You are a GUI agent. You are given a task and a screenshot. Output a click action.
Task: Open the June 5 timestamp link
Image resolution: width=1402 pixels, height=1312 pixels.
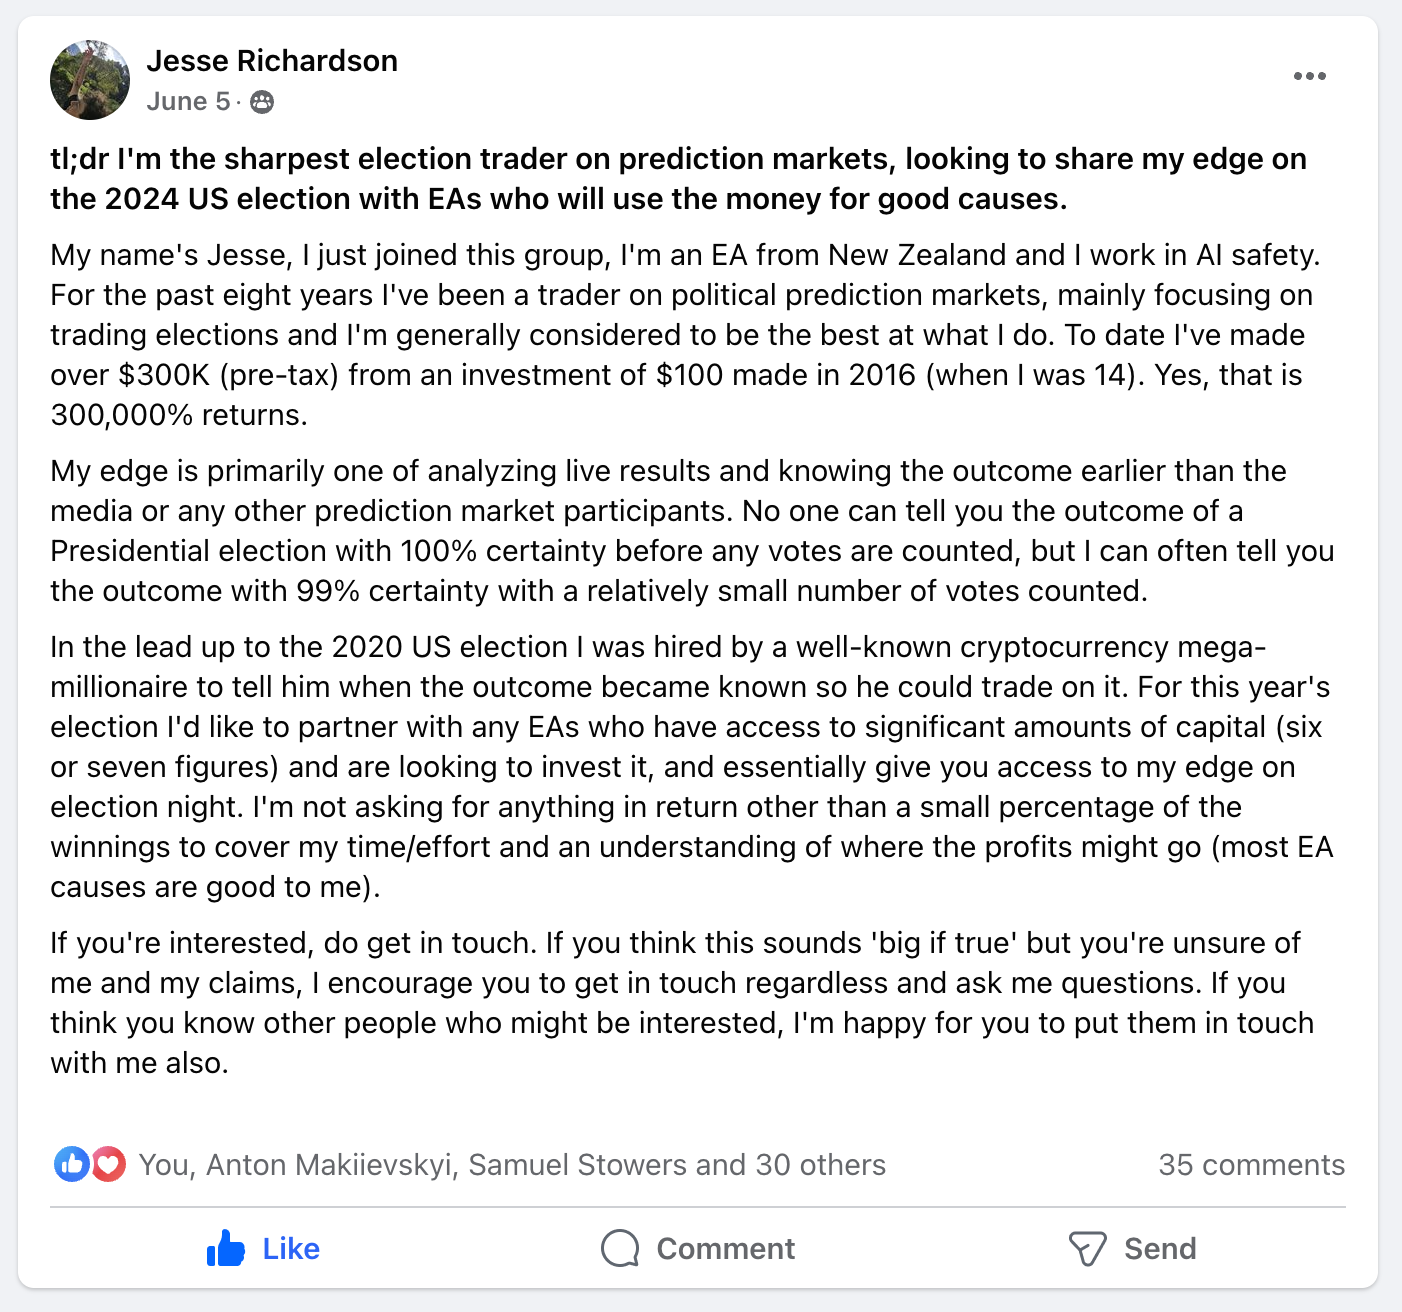(188, 102)
